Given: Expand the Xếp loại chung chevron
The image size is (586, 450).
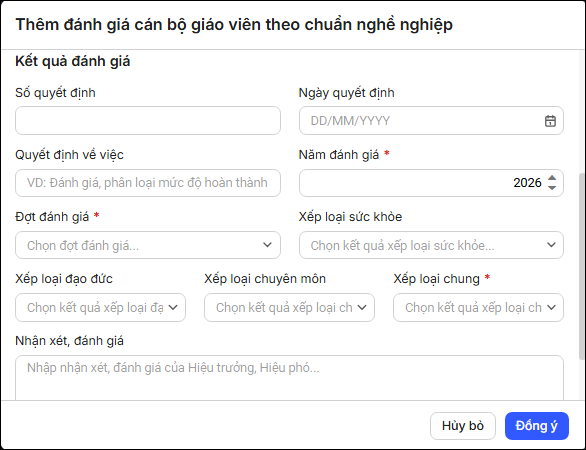Looking at the screenshot, I should click(x=551, y=307).
